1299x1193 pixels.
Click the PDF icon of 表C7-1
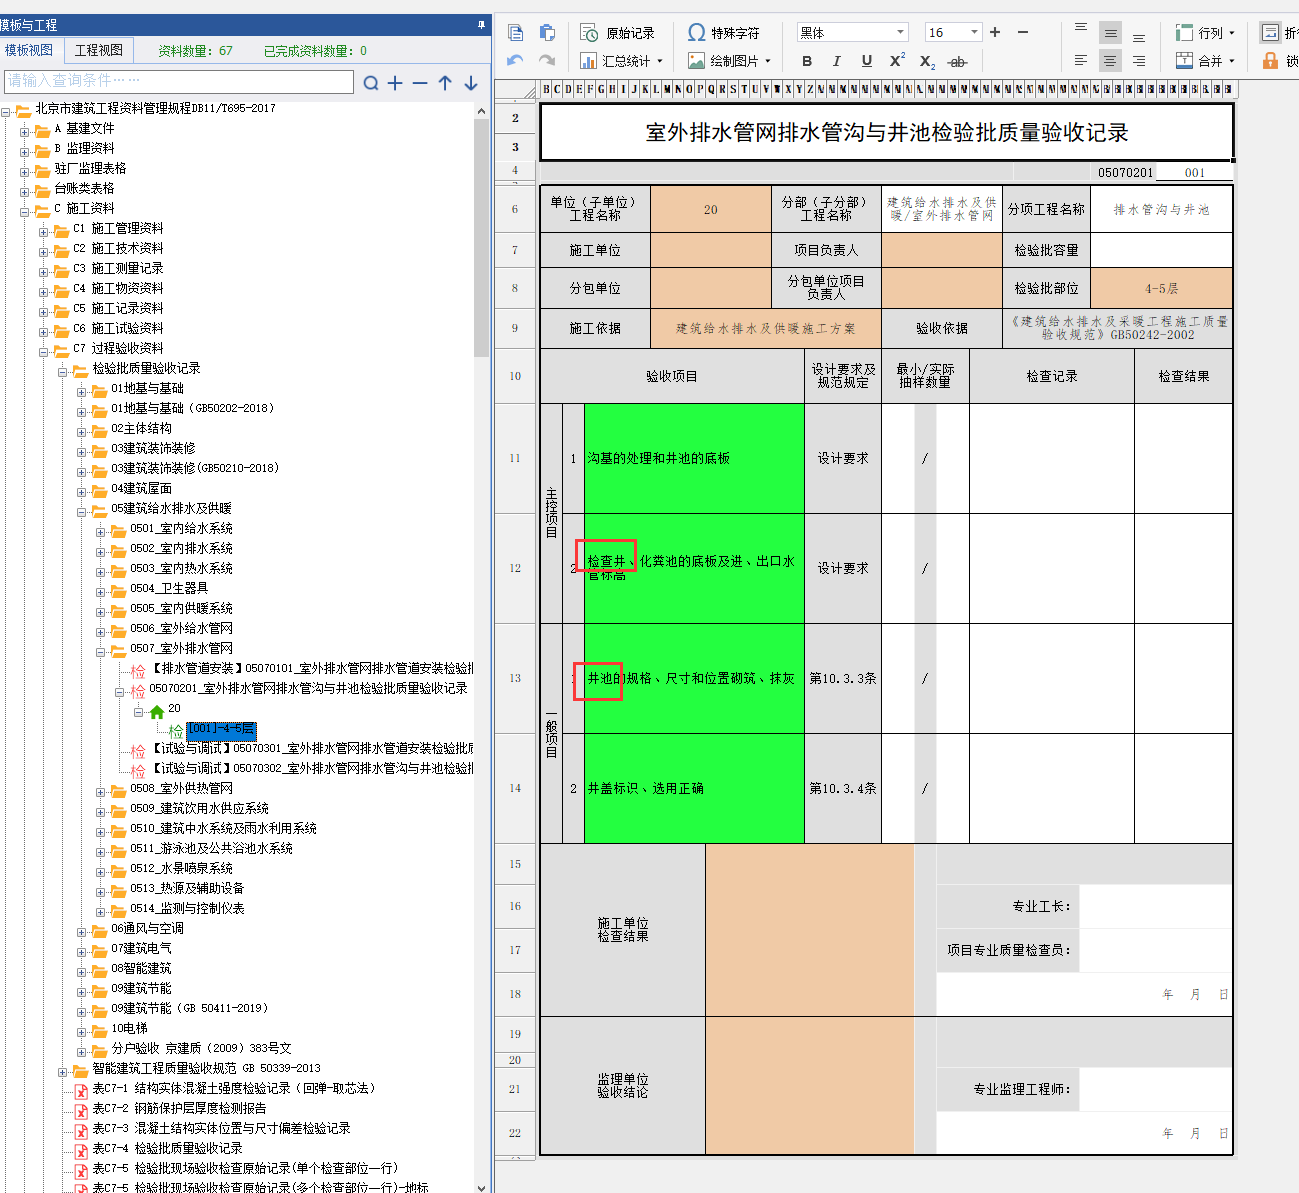click(81, 1091)
